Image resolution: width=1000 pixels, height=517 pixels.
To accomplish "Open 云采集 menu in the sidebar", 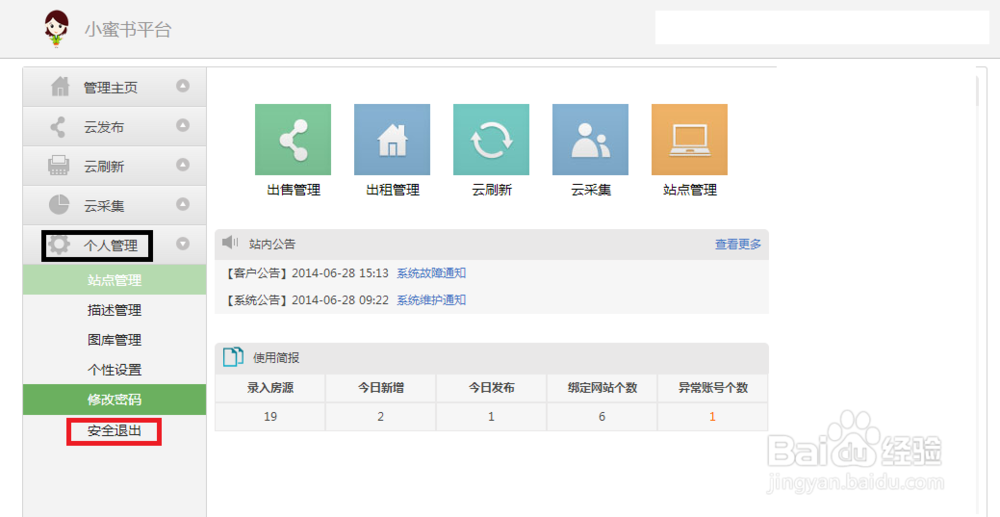I will pos(115,205).
